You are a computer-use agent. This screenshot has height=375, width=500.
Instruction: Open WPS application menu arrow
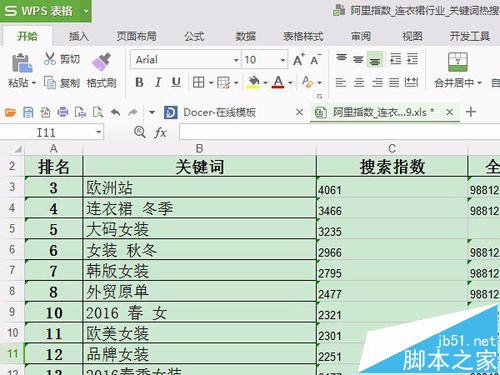pos(86,11)
